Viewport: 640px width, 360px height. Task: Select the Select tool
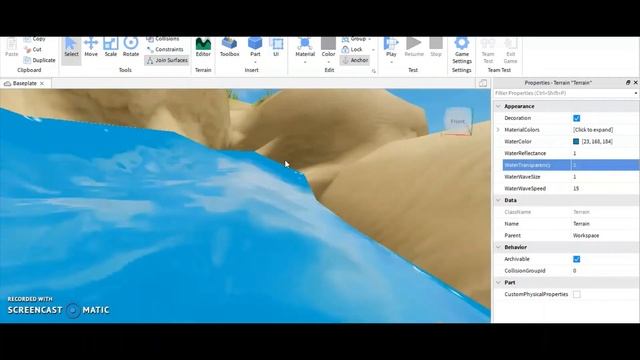pos(71,47)
